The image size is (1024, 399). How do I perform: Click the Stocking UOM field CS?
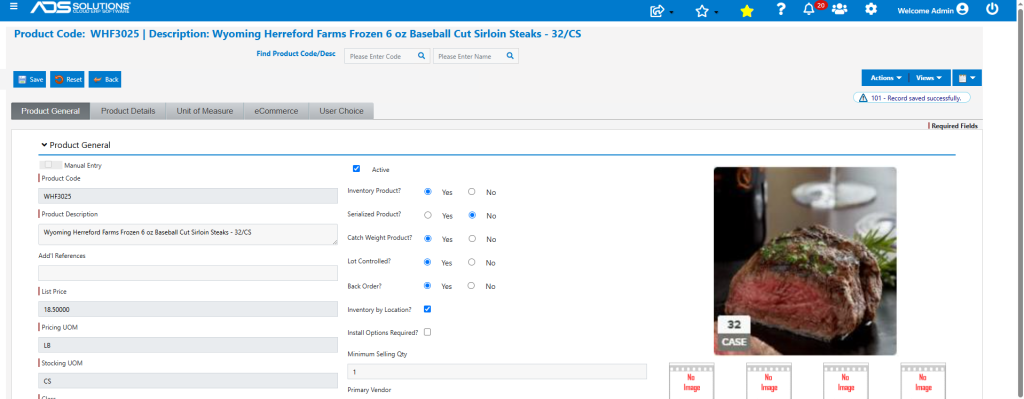point(188,381)
